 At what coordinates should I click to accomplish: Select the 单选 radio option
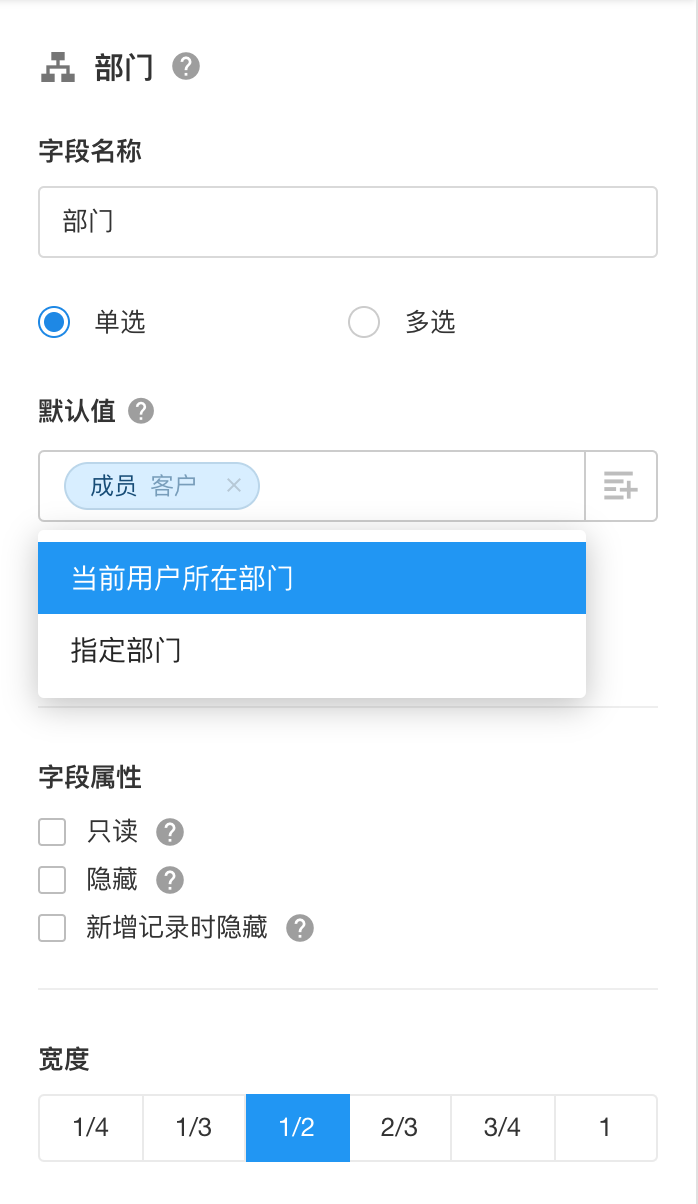coord(54,322)
